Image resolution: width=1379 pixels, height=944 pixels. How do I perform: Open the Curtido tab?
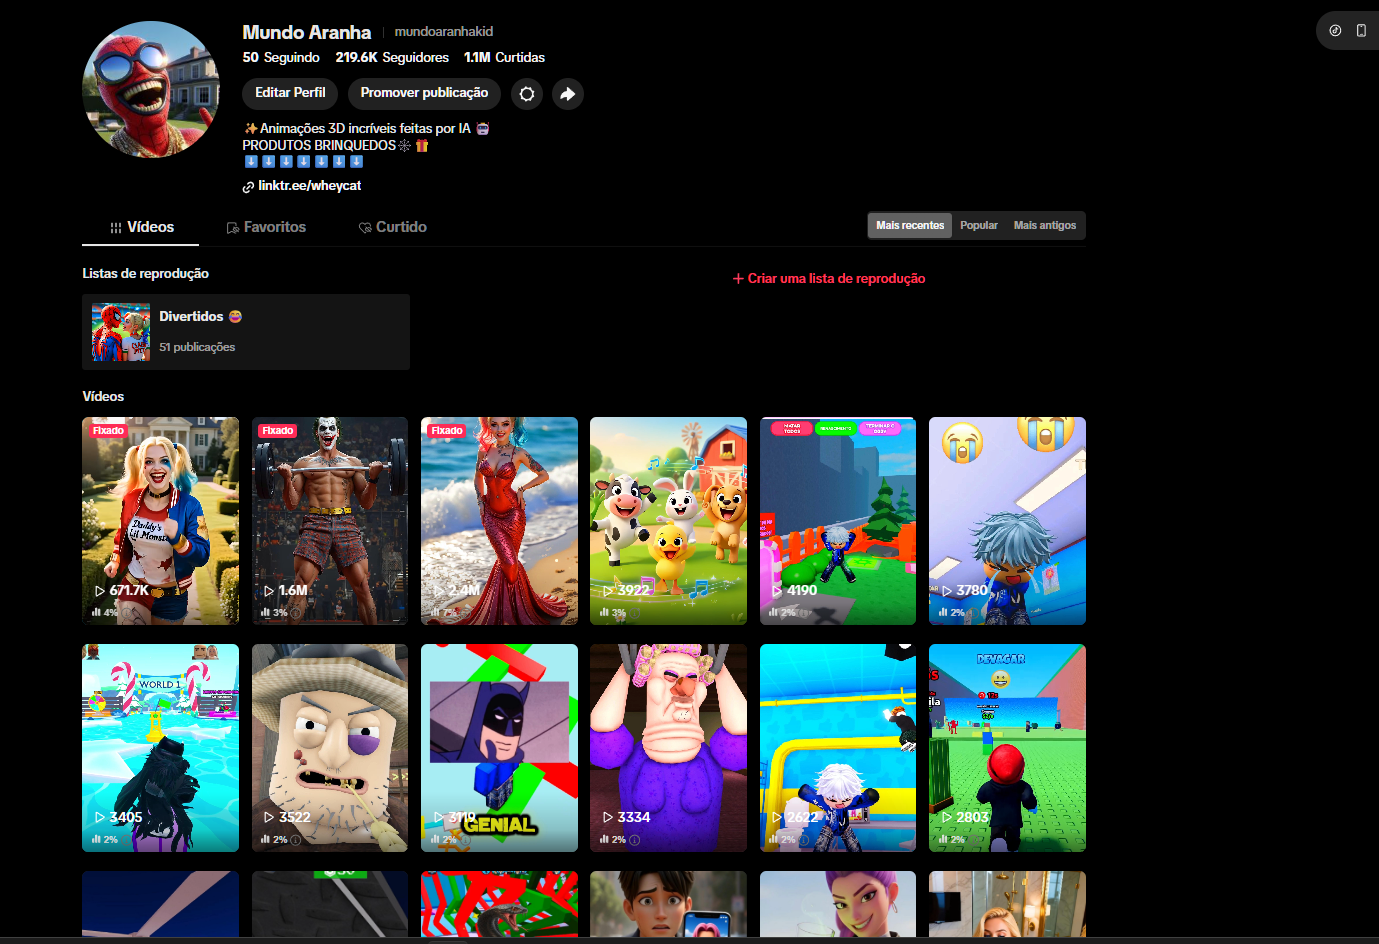393,227
